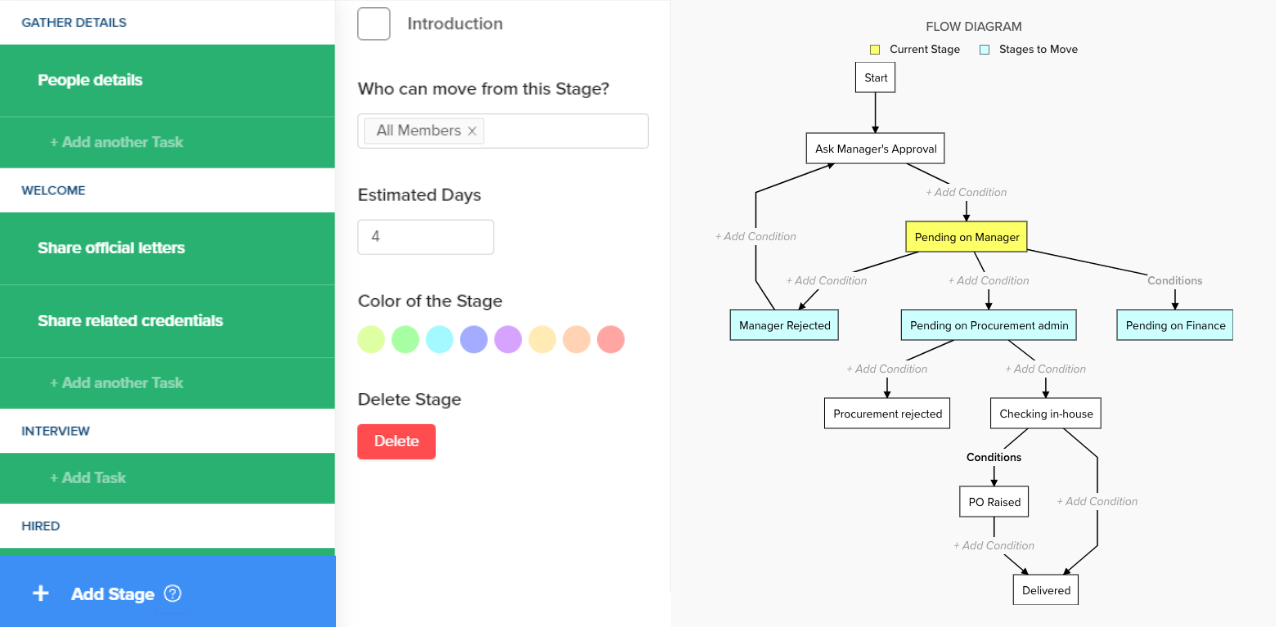Edit the Estimated Days input field
Image resolution: width=1276 pixels, height=627 pixels.
[425, 237]
